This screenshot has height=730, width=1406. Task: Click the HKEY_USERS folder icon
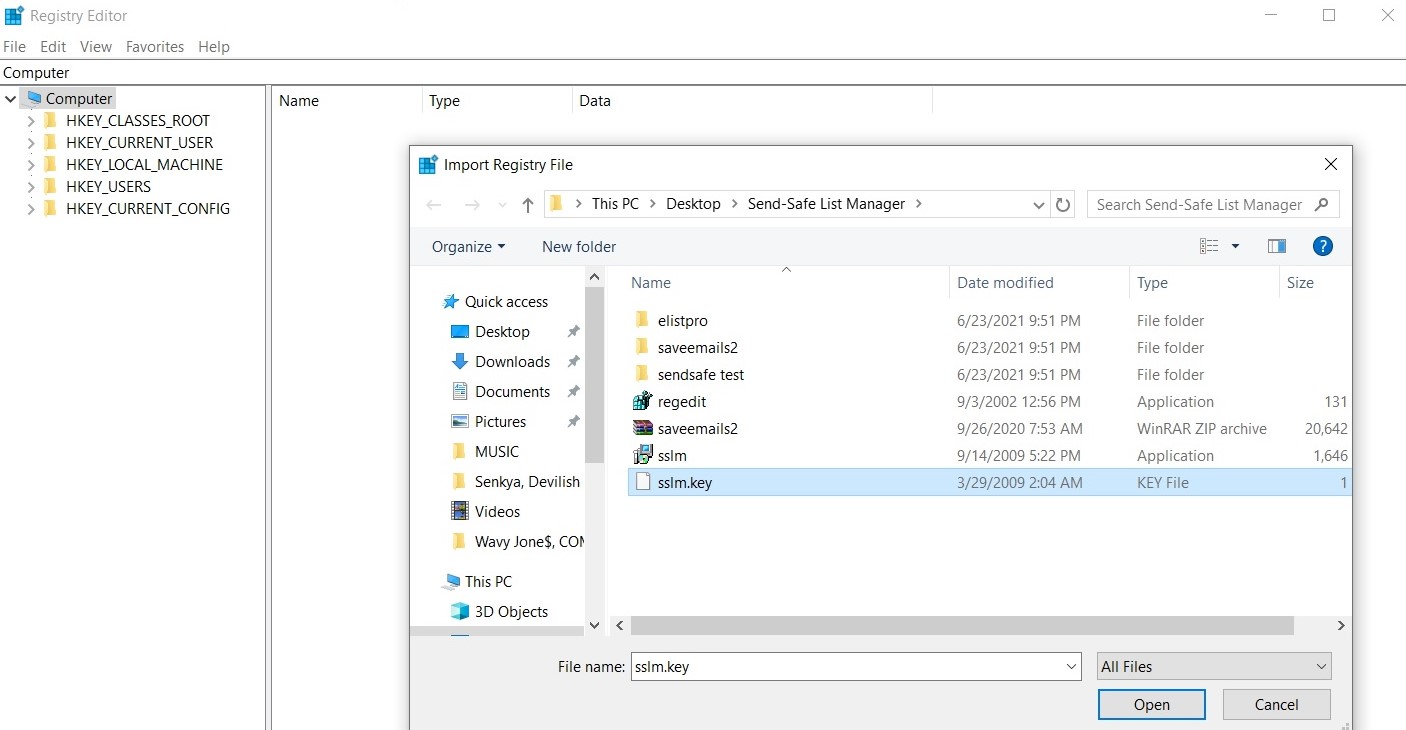[50, 186]
